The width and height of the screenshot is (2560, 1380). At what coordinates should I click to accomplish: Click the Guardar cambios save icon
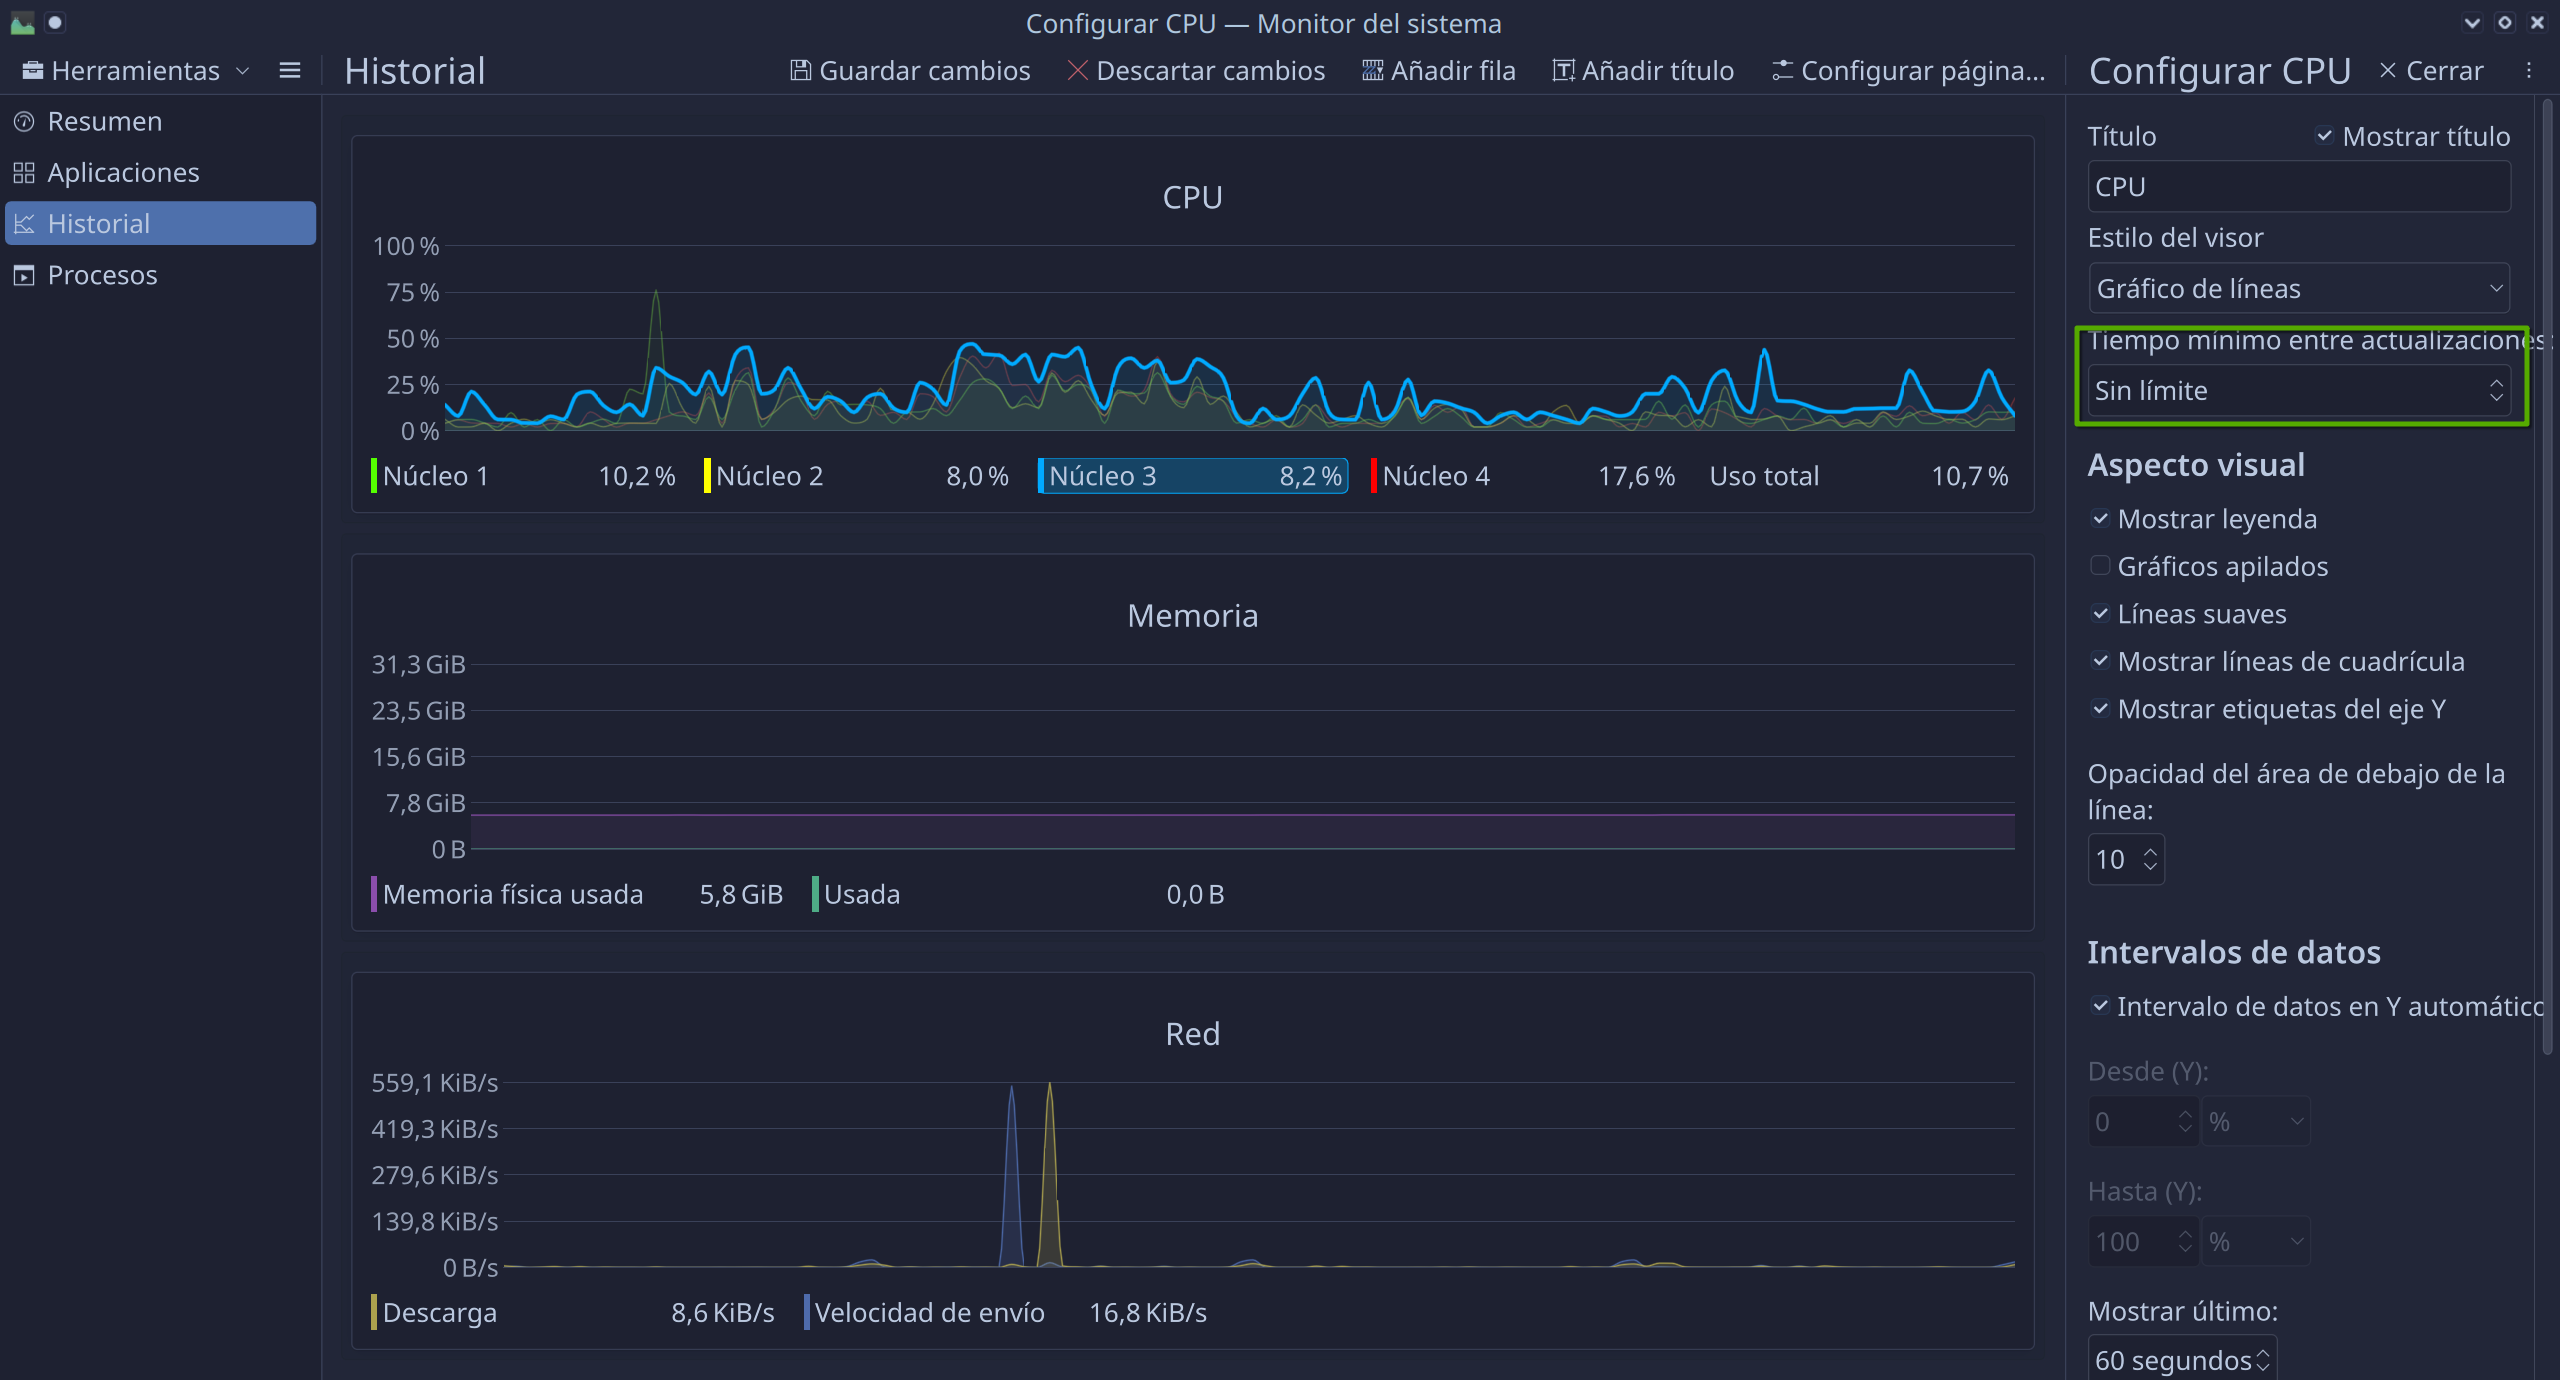(x=800, y=71)
